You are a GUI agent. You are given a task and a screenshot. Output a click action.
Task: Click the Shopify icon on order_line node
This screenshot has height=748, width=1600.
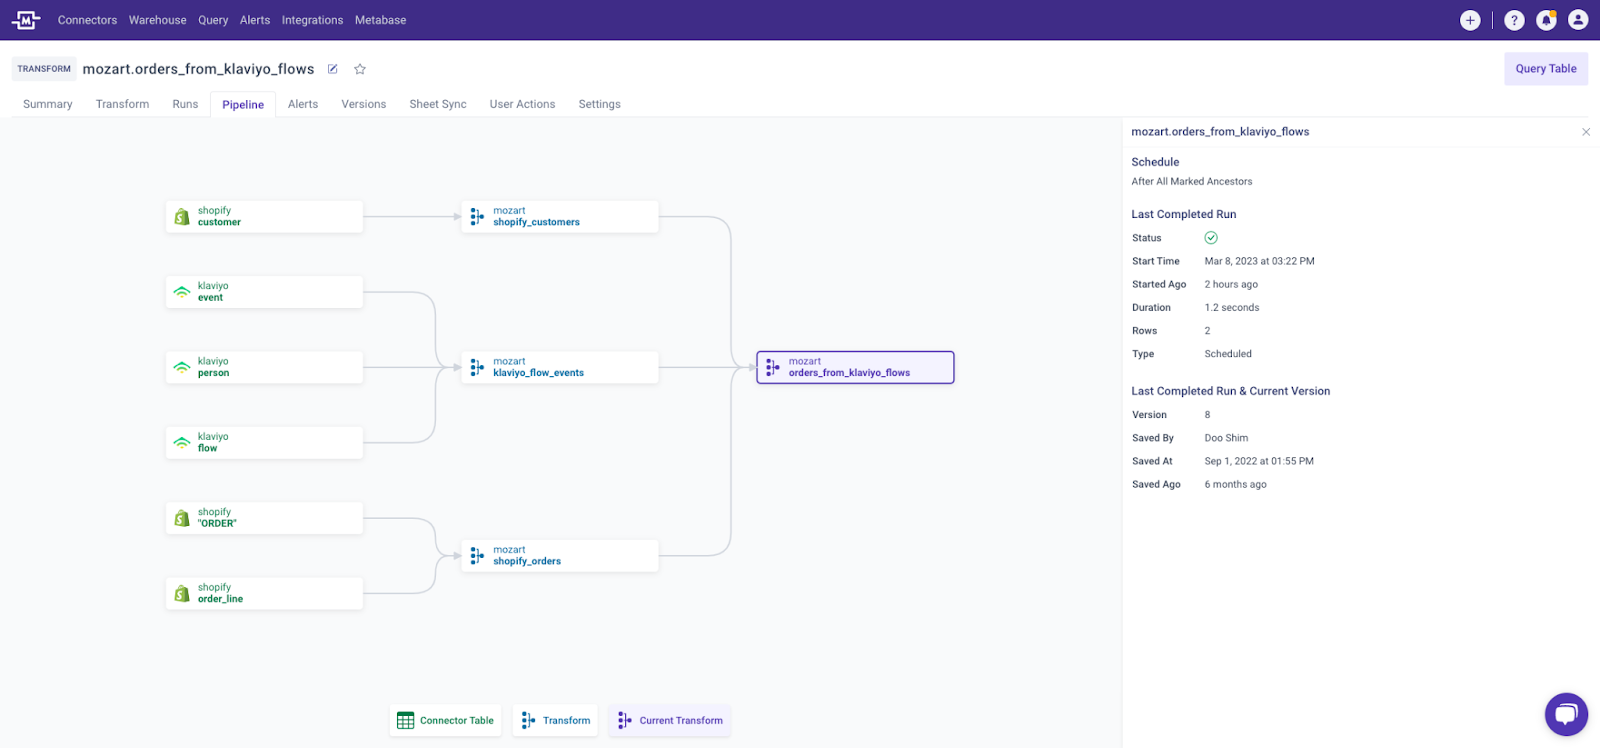182,593
